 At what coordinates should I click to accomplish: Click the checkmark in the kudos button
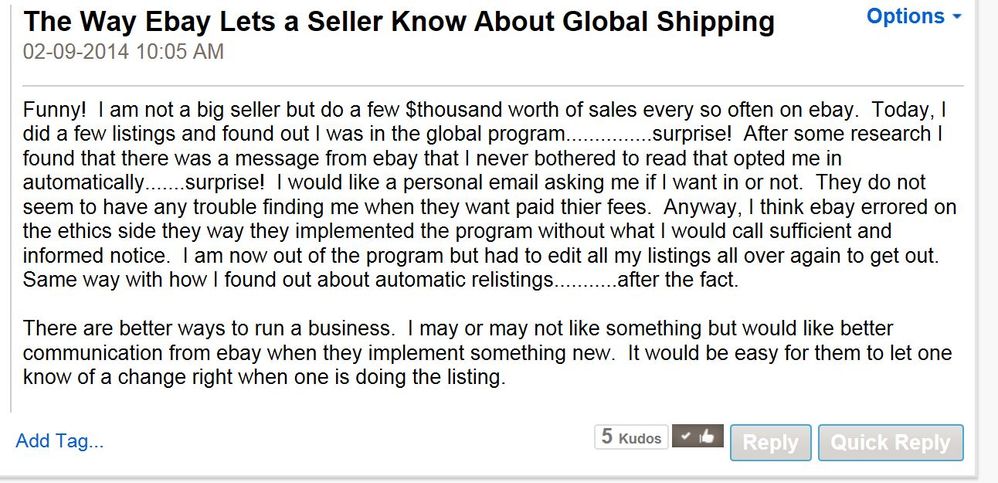685,437
